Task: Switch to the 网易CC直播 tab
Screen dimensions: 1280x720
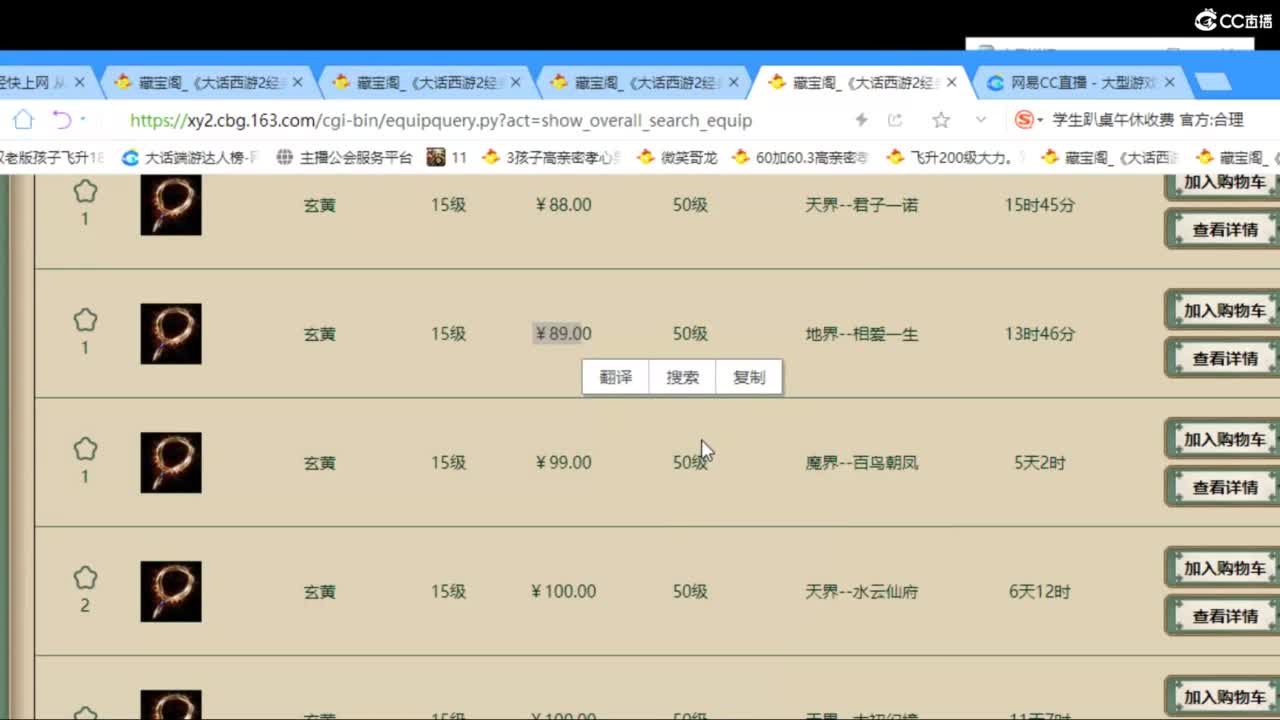Action: [1080, 83]
